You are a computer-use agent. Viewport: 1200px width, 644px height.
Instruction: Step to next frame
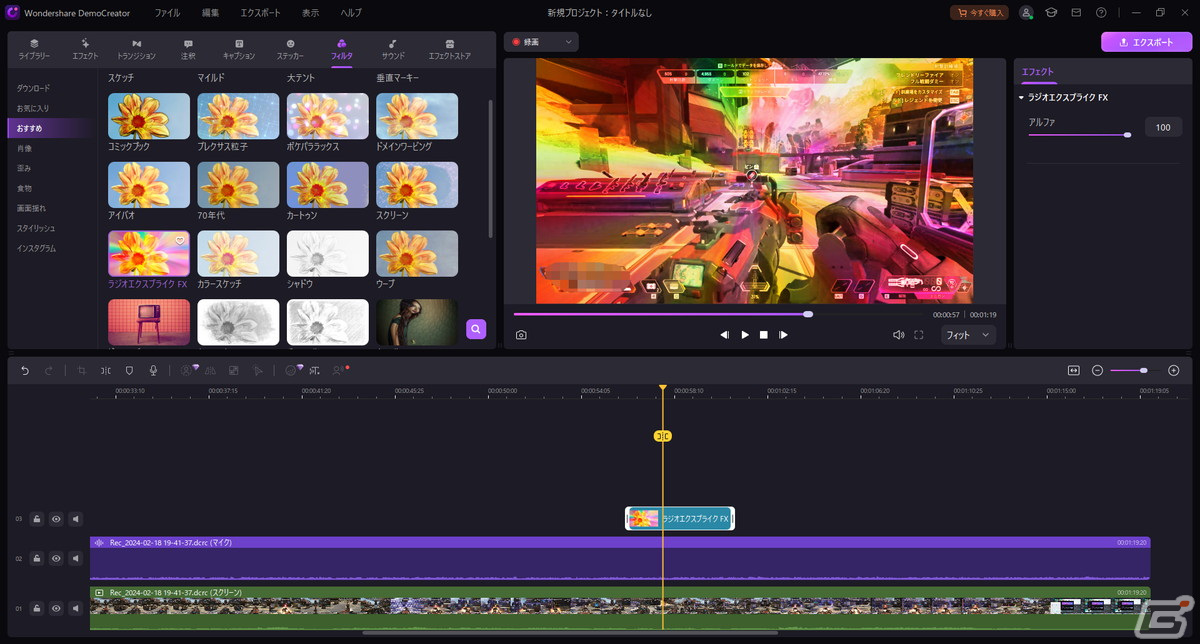point(783,335)
